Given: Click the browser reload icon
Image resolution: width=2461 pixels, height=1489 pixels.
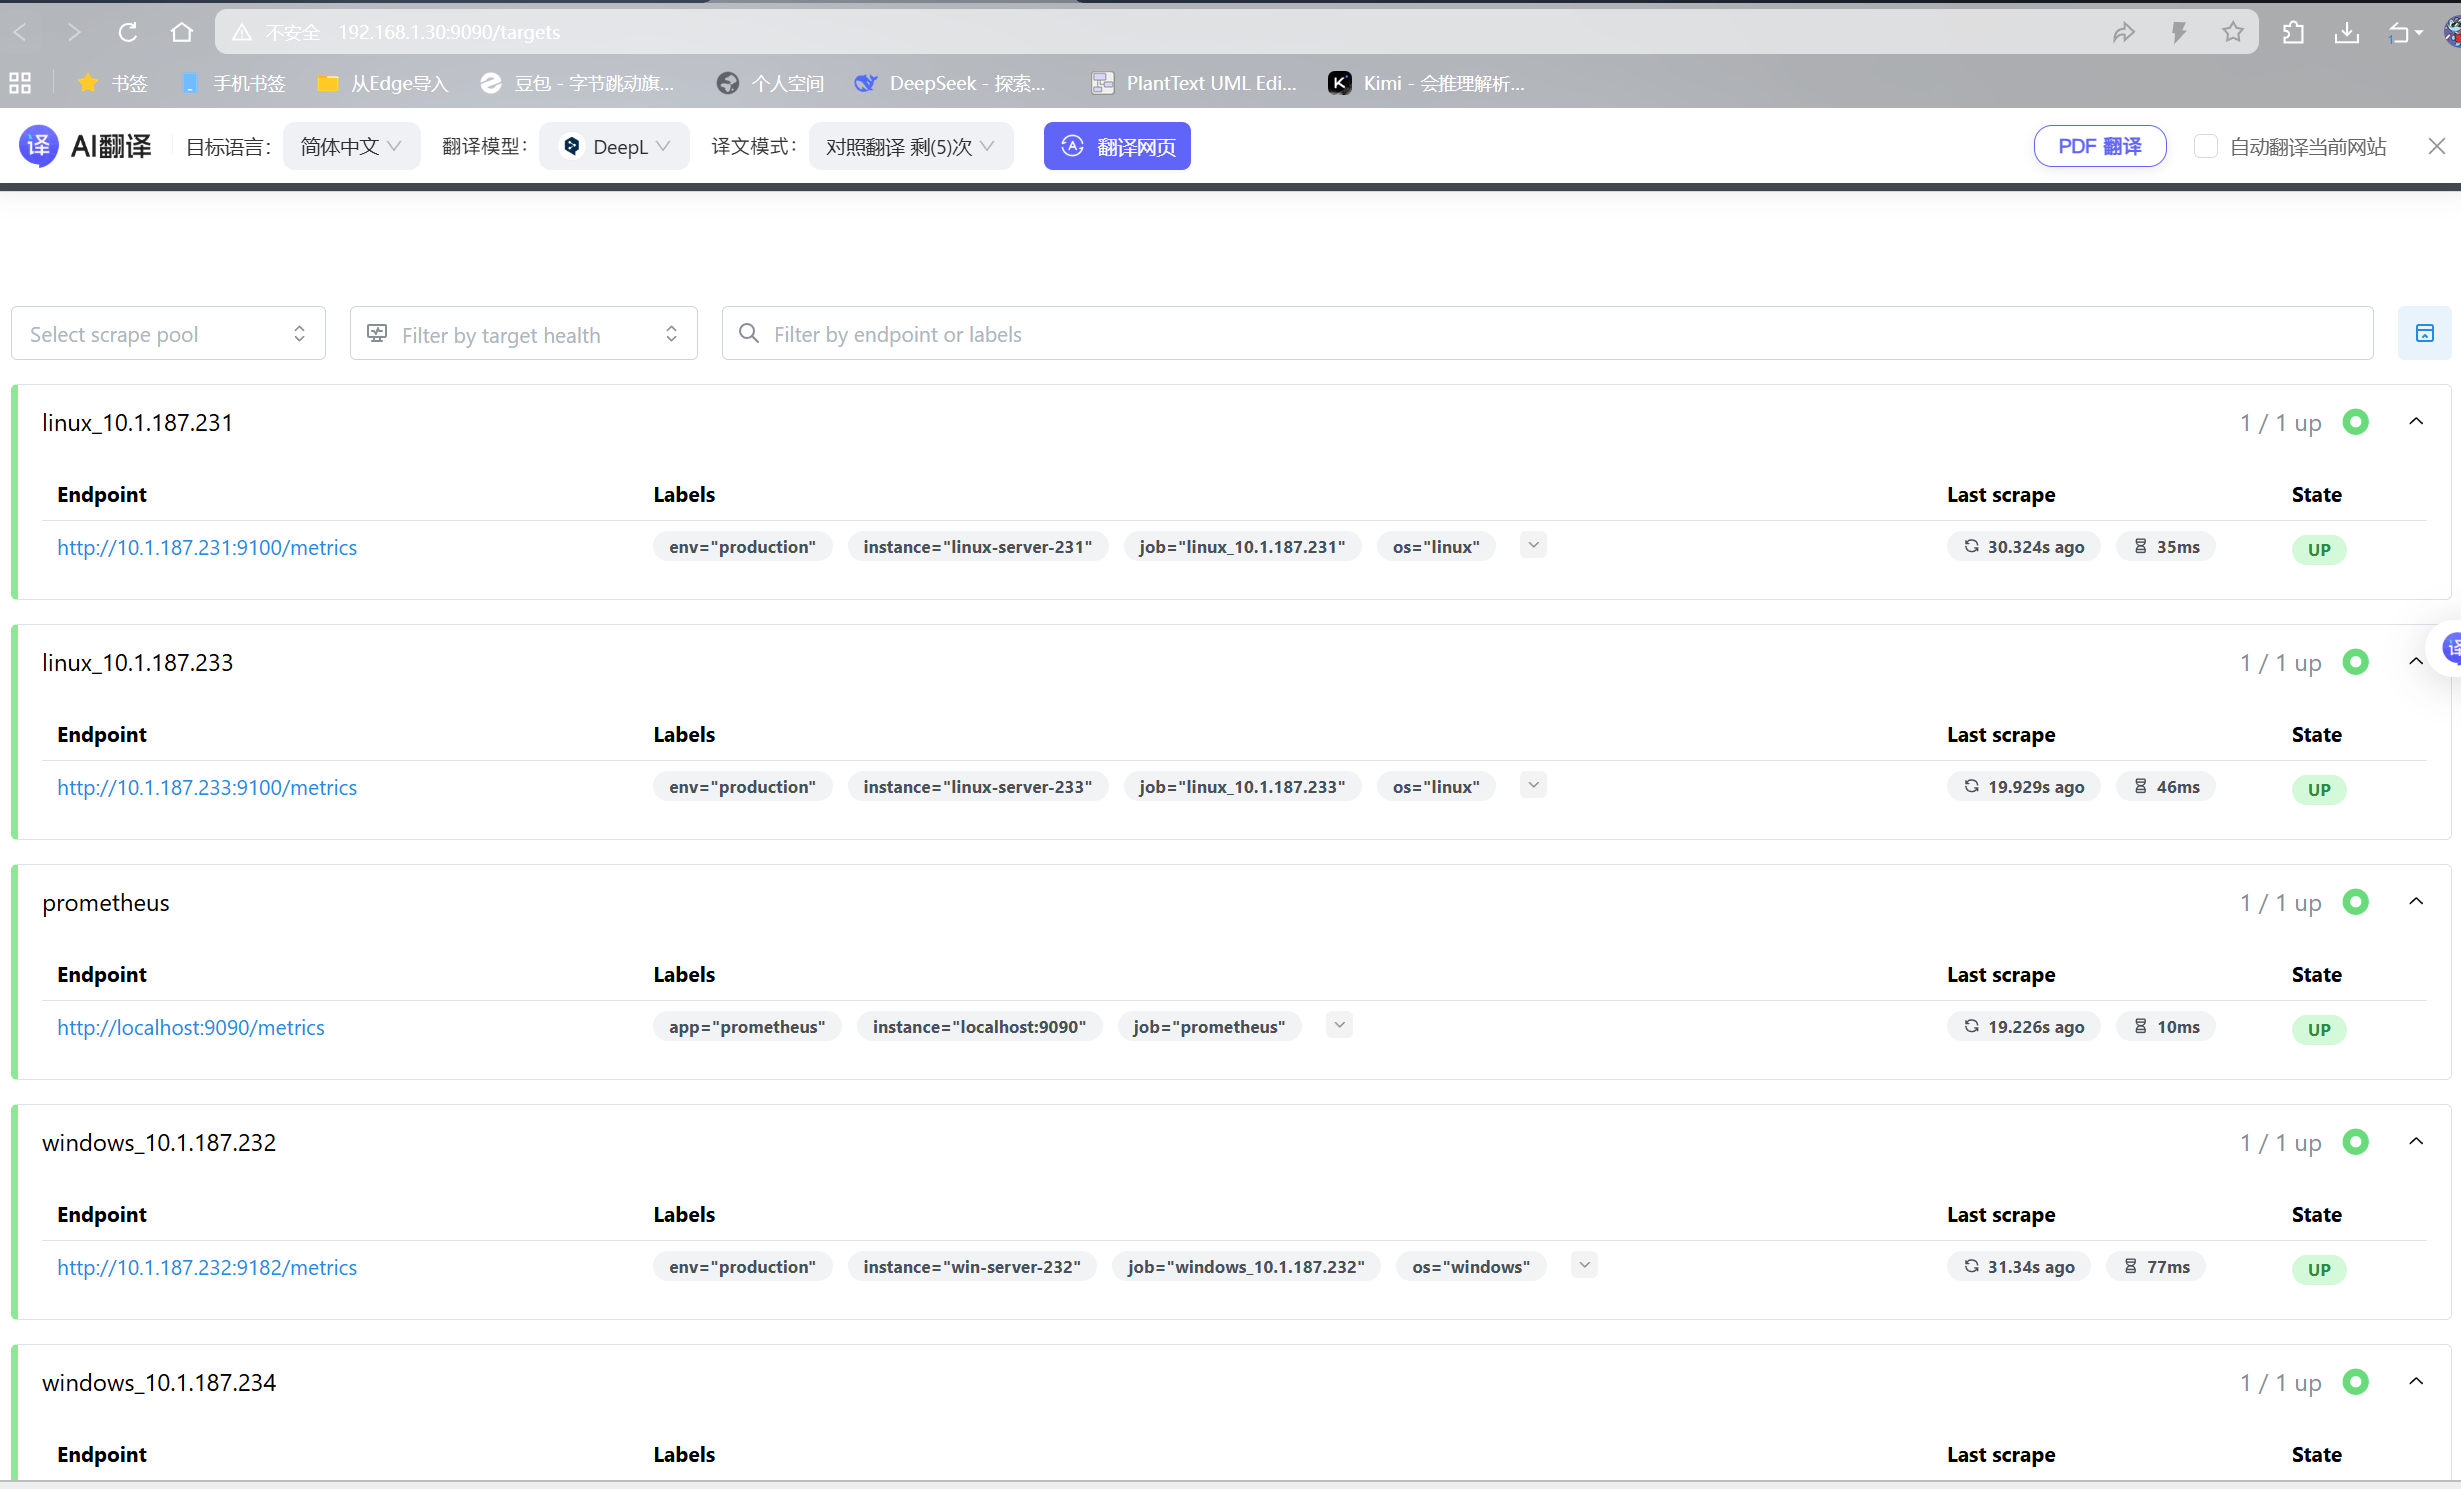Looking at the screenshot, I should click(x=127, y=32).
